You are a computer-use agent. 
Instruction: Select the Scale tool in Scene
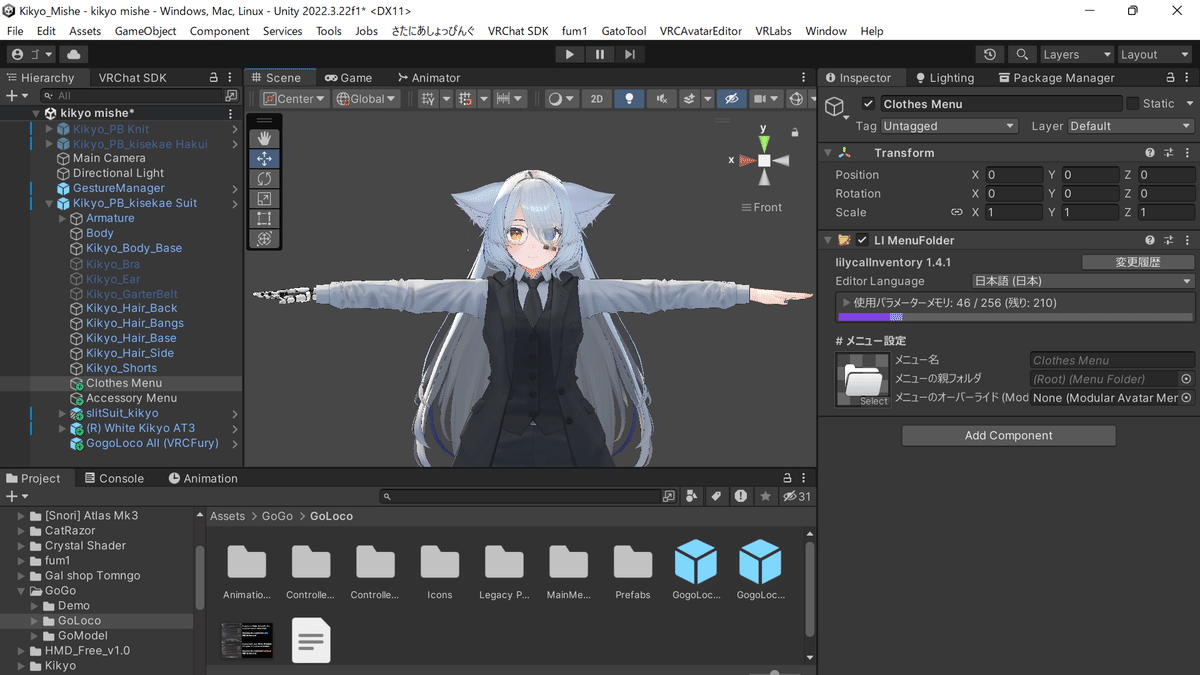[x=265, y=199]
